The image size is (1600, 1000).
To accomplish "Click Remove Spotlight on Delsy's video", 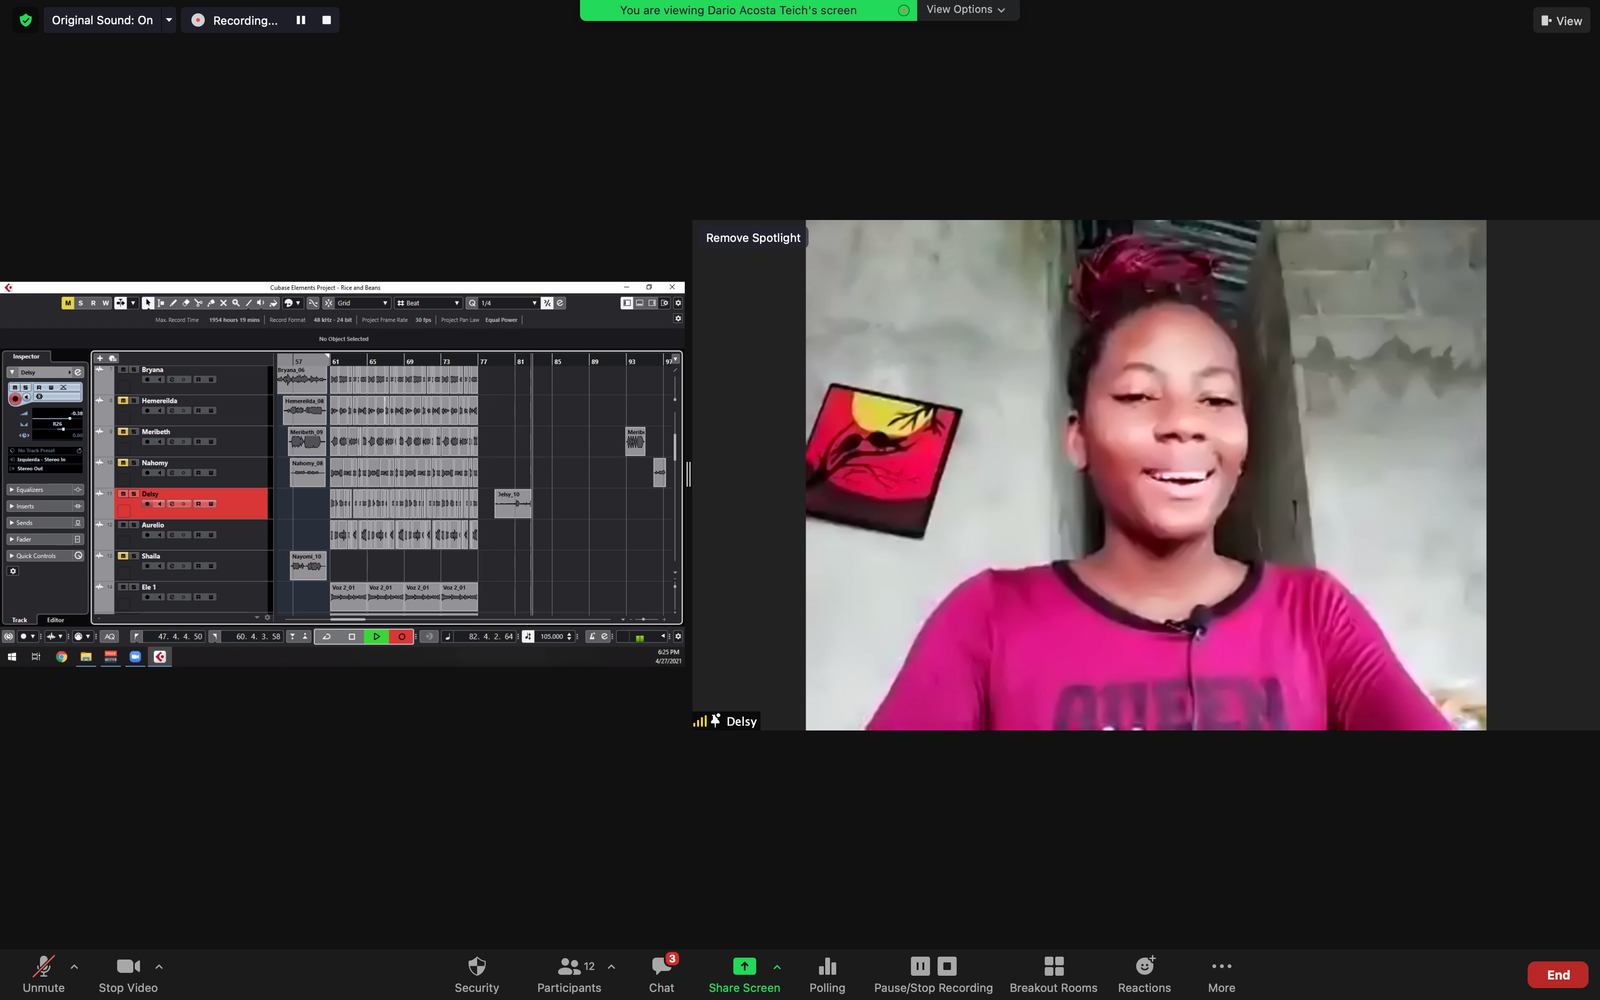I will tap(753, 238).
